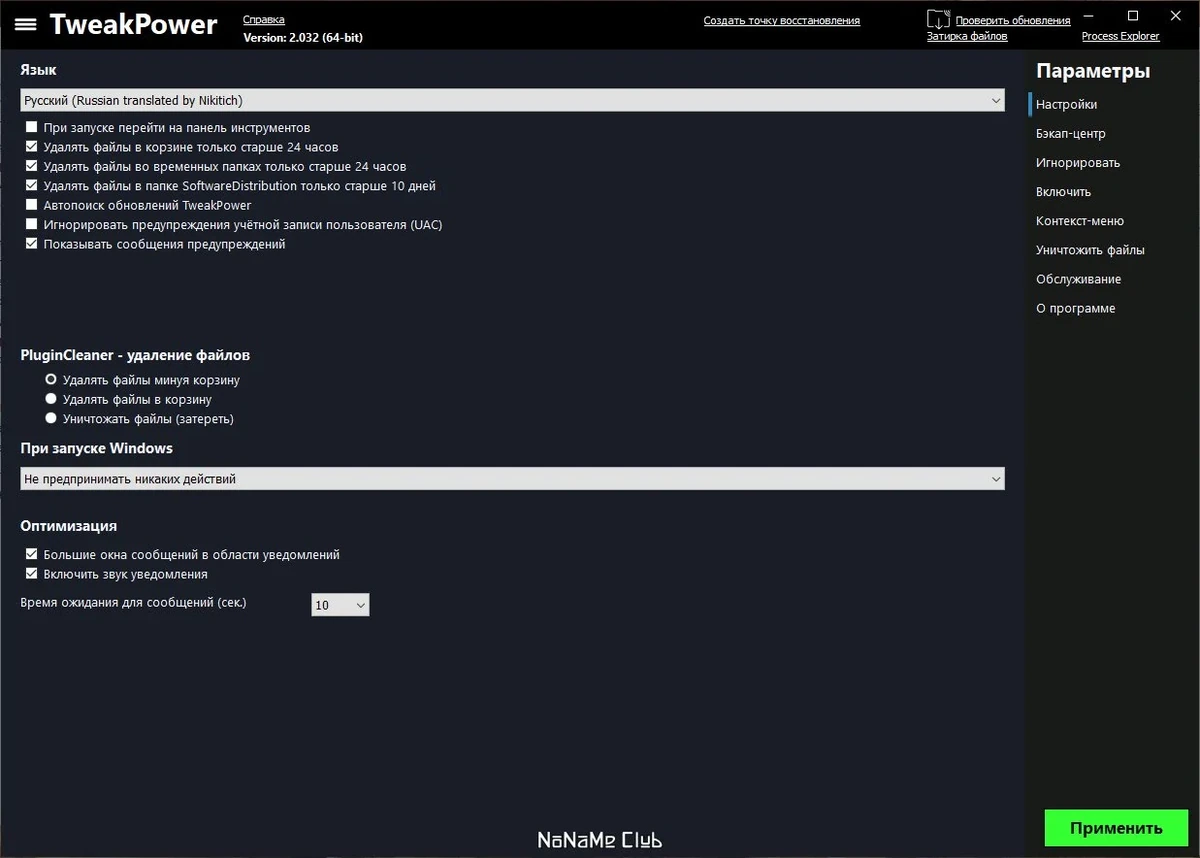Click the 'Язык' heading
This screenshot has width=1200, height=858.
(38, 70)
